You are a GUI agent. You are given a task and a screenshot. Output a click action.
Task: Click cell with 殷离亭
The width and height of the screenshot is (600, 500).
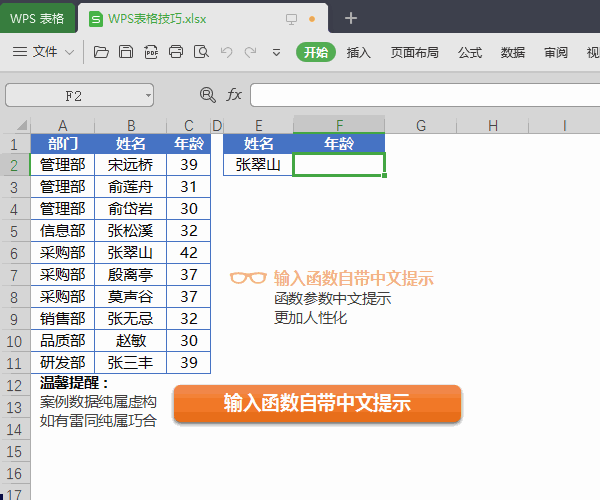tap(130, 275)
